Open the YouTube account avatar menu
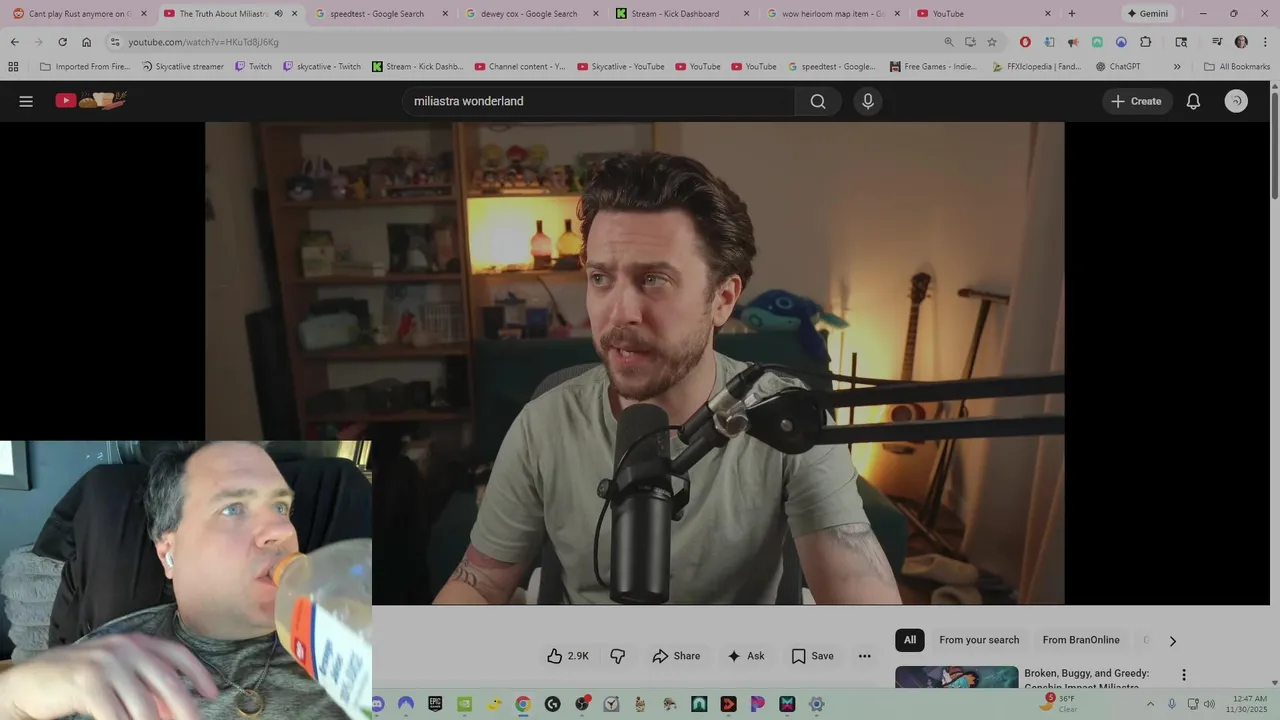 (1236, 101)
